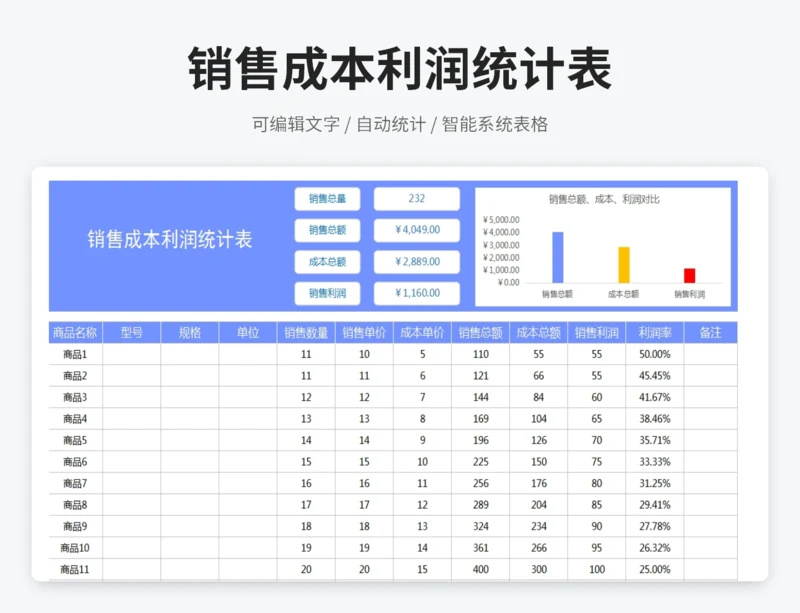This screenshot has height=613, width=800.
Task: Select the 销售总额 column header
Action: (481, 333)
